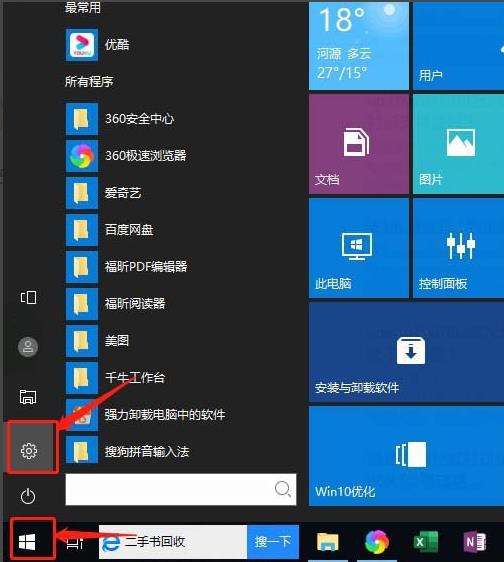Open the 控制面板 tile
This screenshot has width=504, height=562.
[x=458, y=248]
